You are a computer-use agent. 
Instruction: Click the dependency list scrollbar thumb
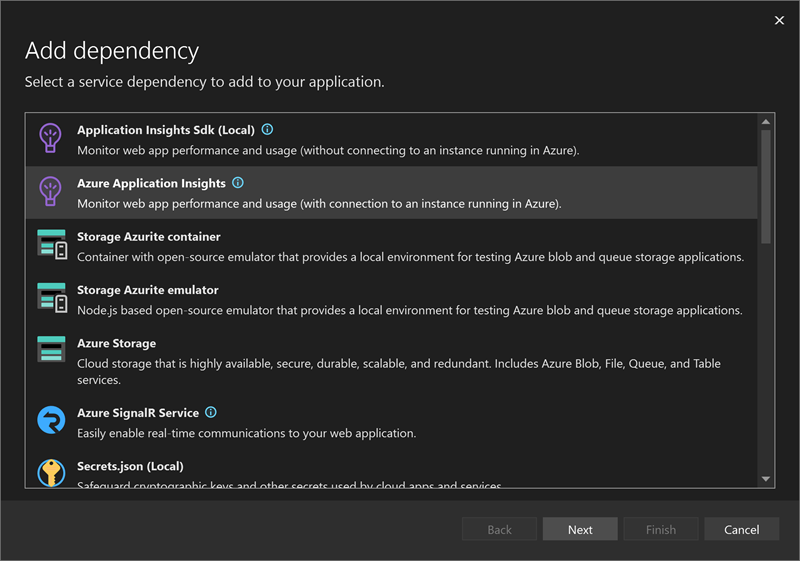[x=765, y=187]
